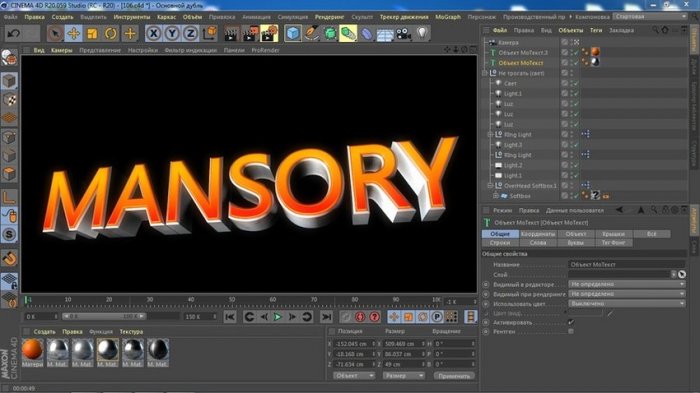Click the Make Editable icon
The image size is (700, 393).
pos(9,58)
